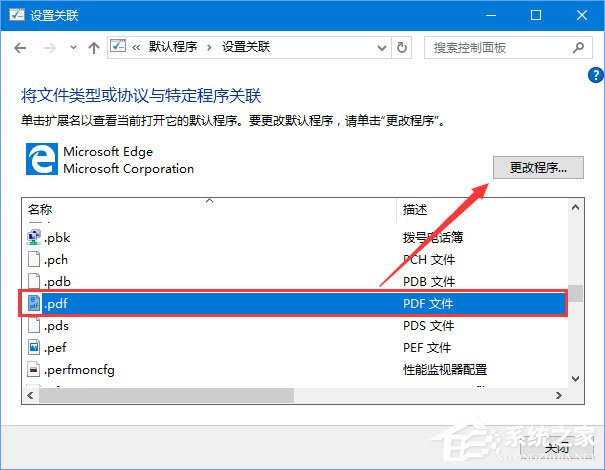
Task: Click the .pbk dial-up phonebook icon
Action: [x=34, y=237]
